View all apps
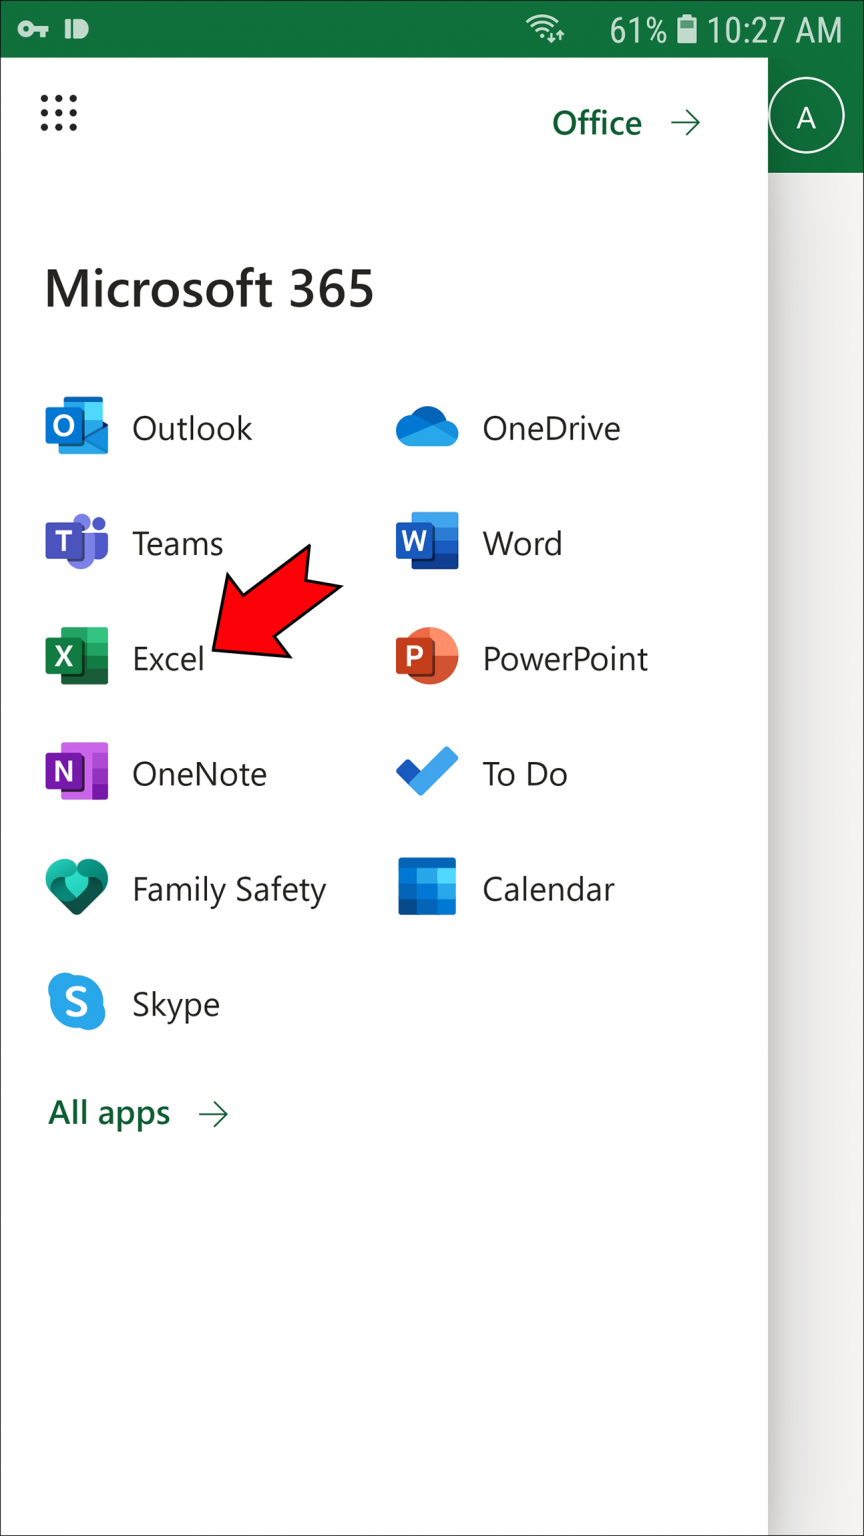864x1536 pixels. pos(109,1112)
